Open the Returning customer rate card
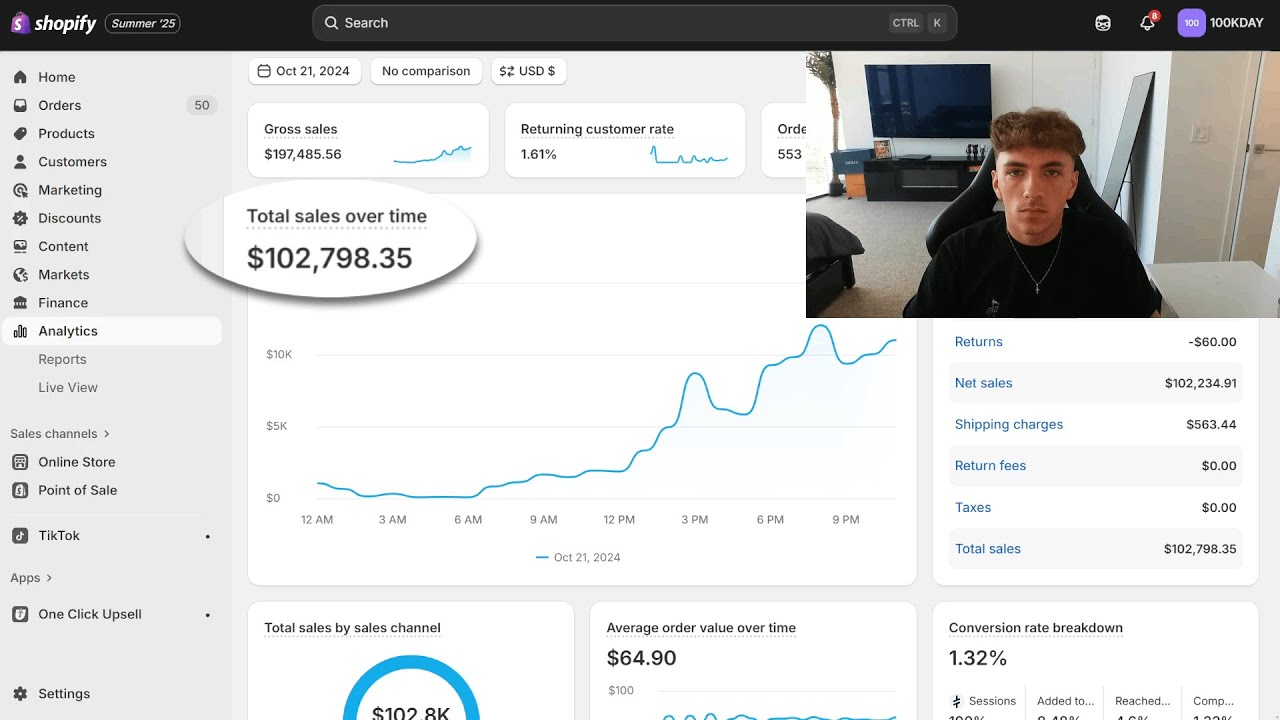This screenshot has width=1280, height=720. [x=625, y=140]
